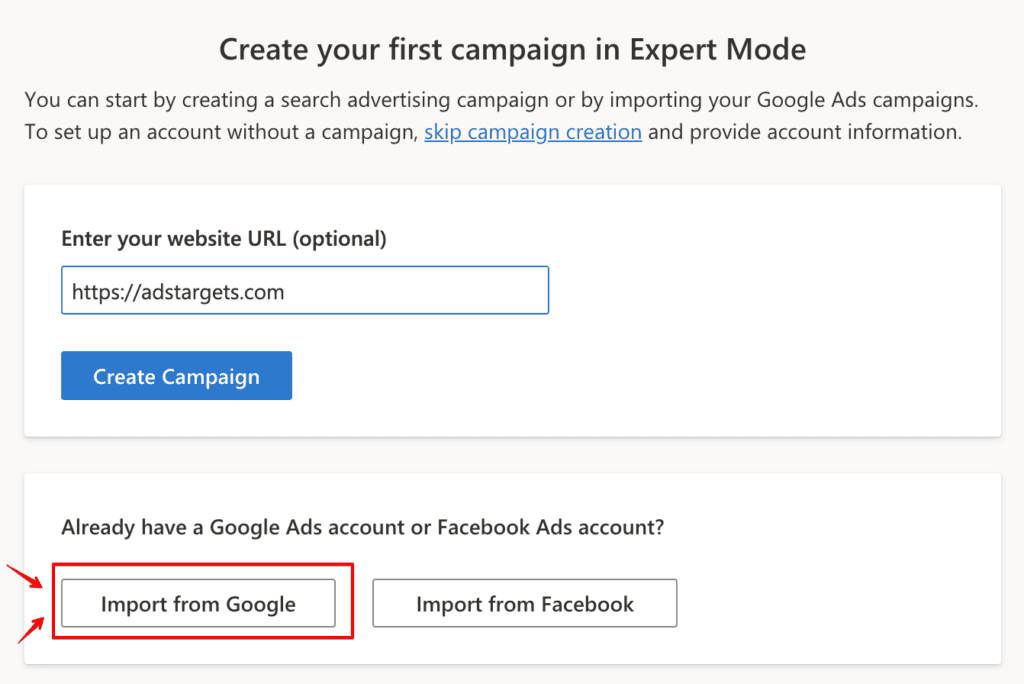Choose Import from Google
1024x684 pixels.
point(198,604)
